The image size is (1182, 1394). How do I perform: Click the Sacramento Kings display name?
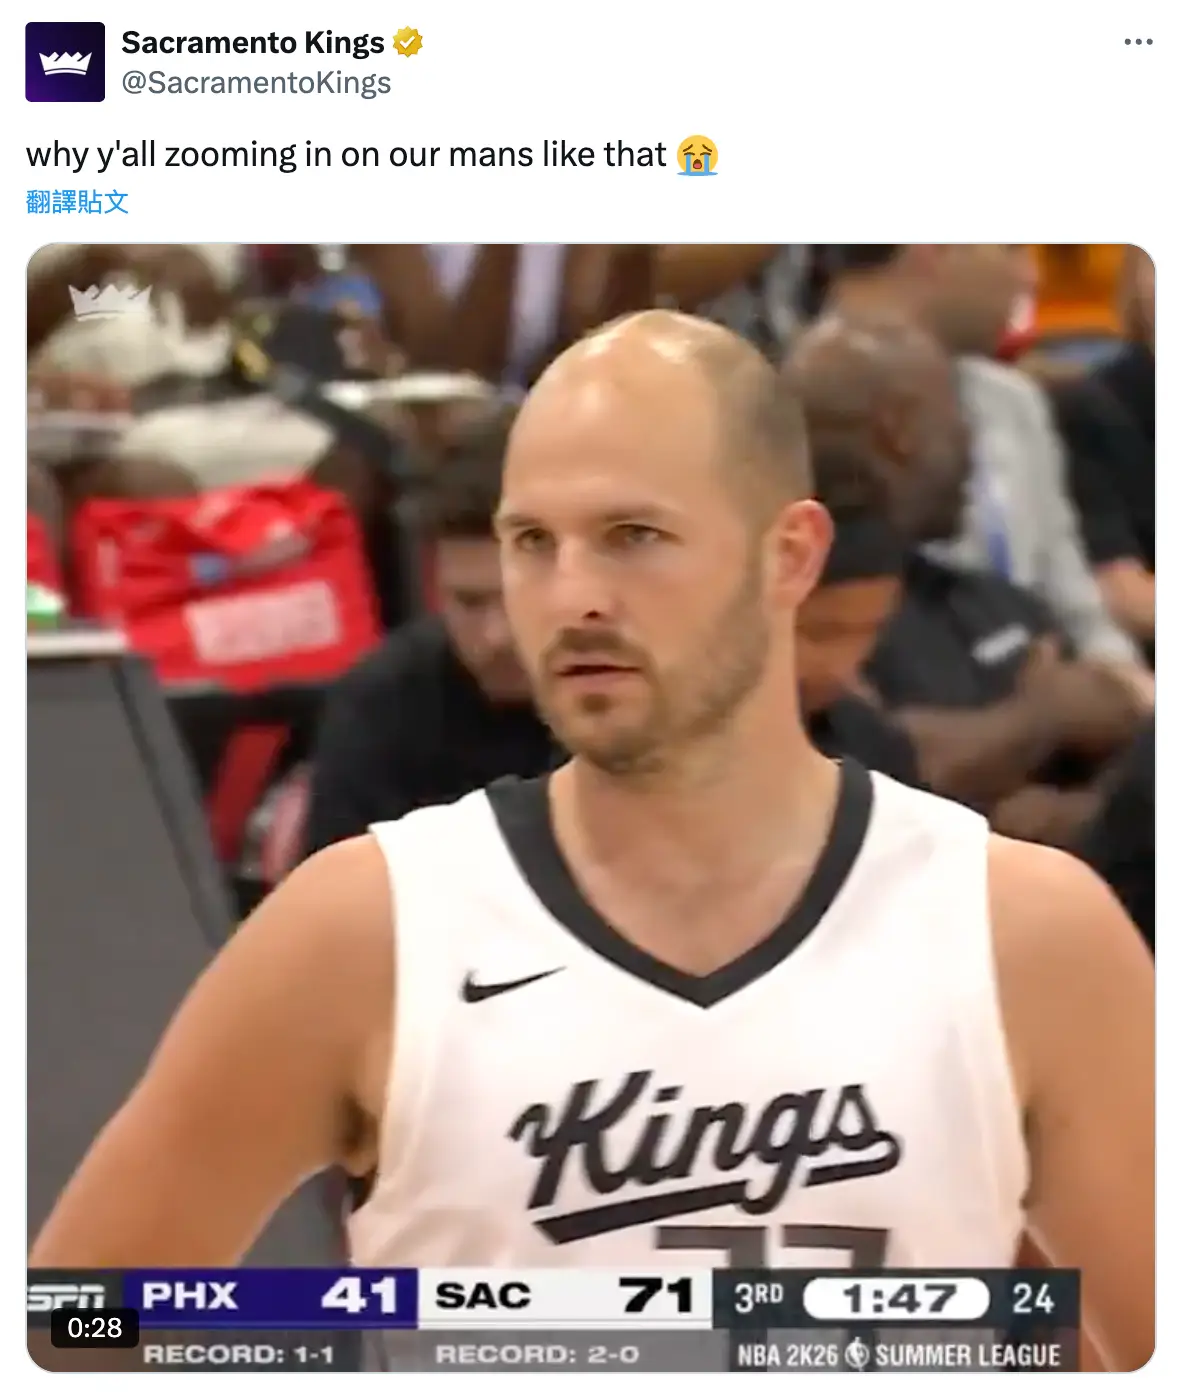(253, 43)
